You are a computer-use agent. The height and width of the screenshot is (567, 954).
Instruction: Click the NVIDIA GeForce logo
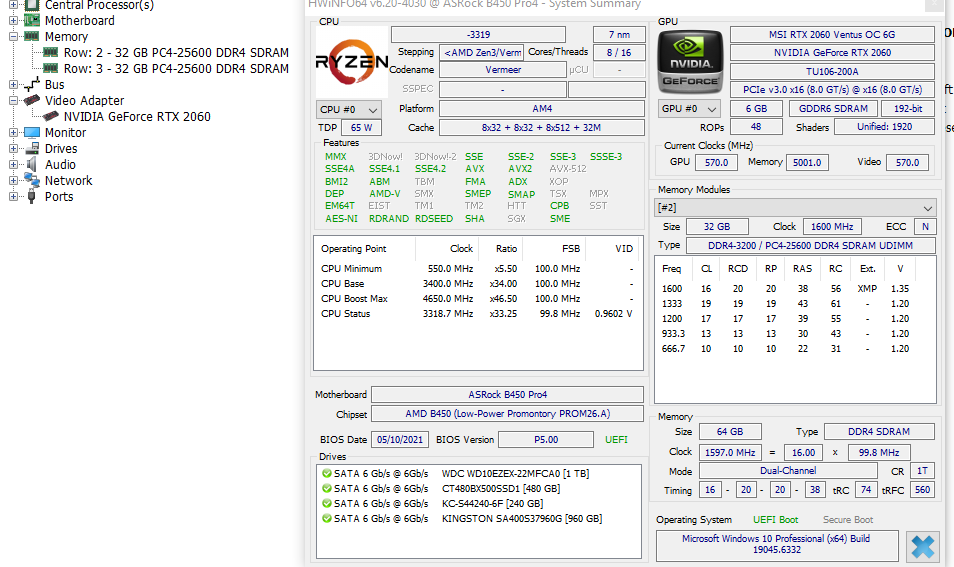[x=690, y=61]
